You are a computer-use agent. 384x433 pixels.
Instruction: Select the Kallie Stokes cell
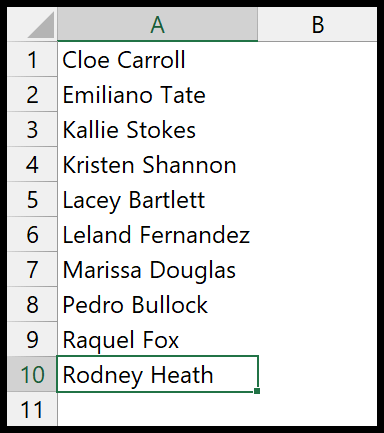click(x=157, y=130)
